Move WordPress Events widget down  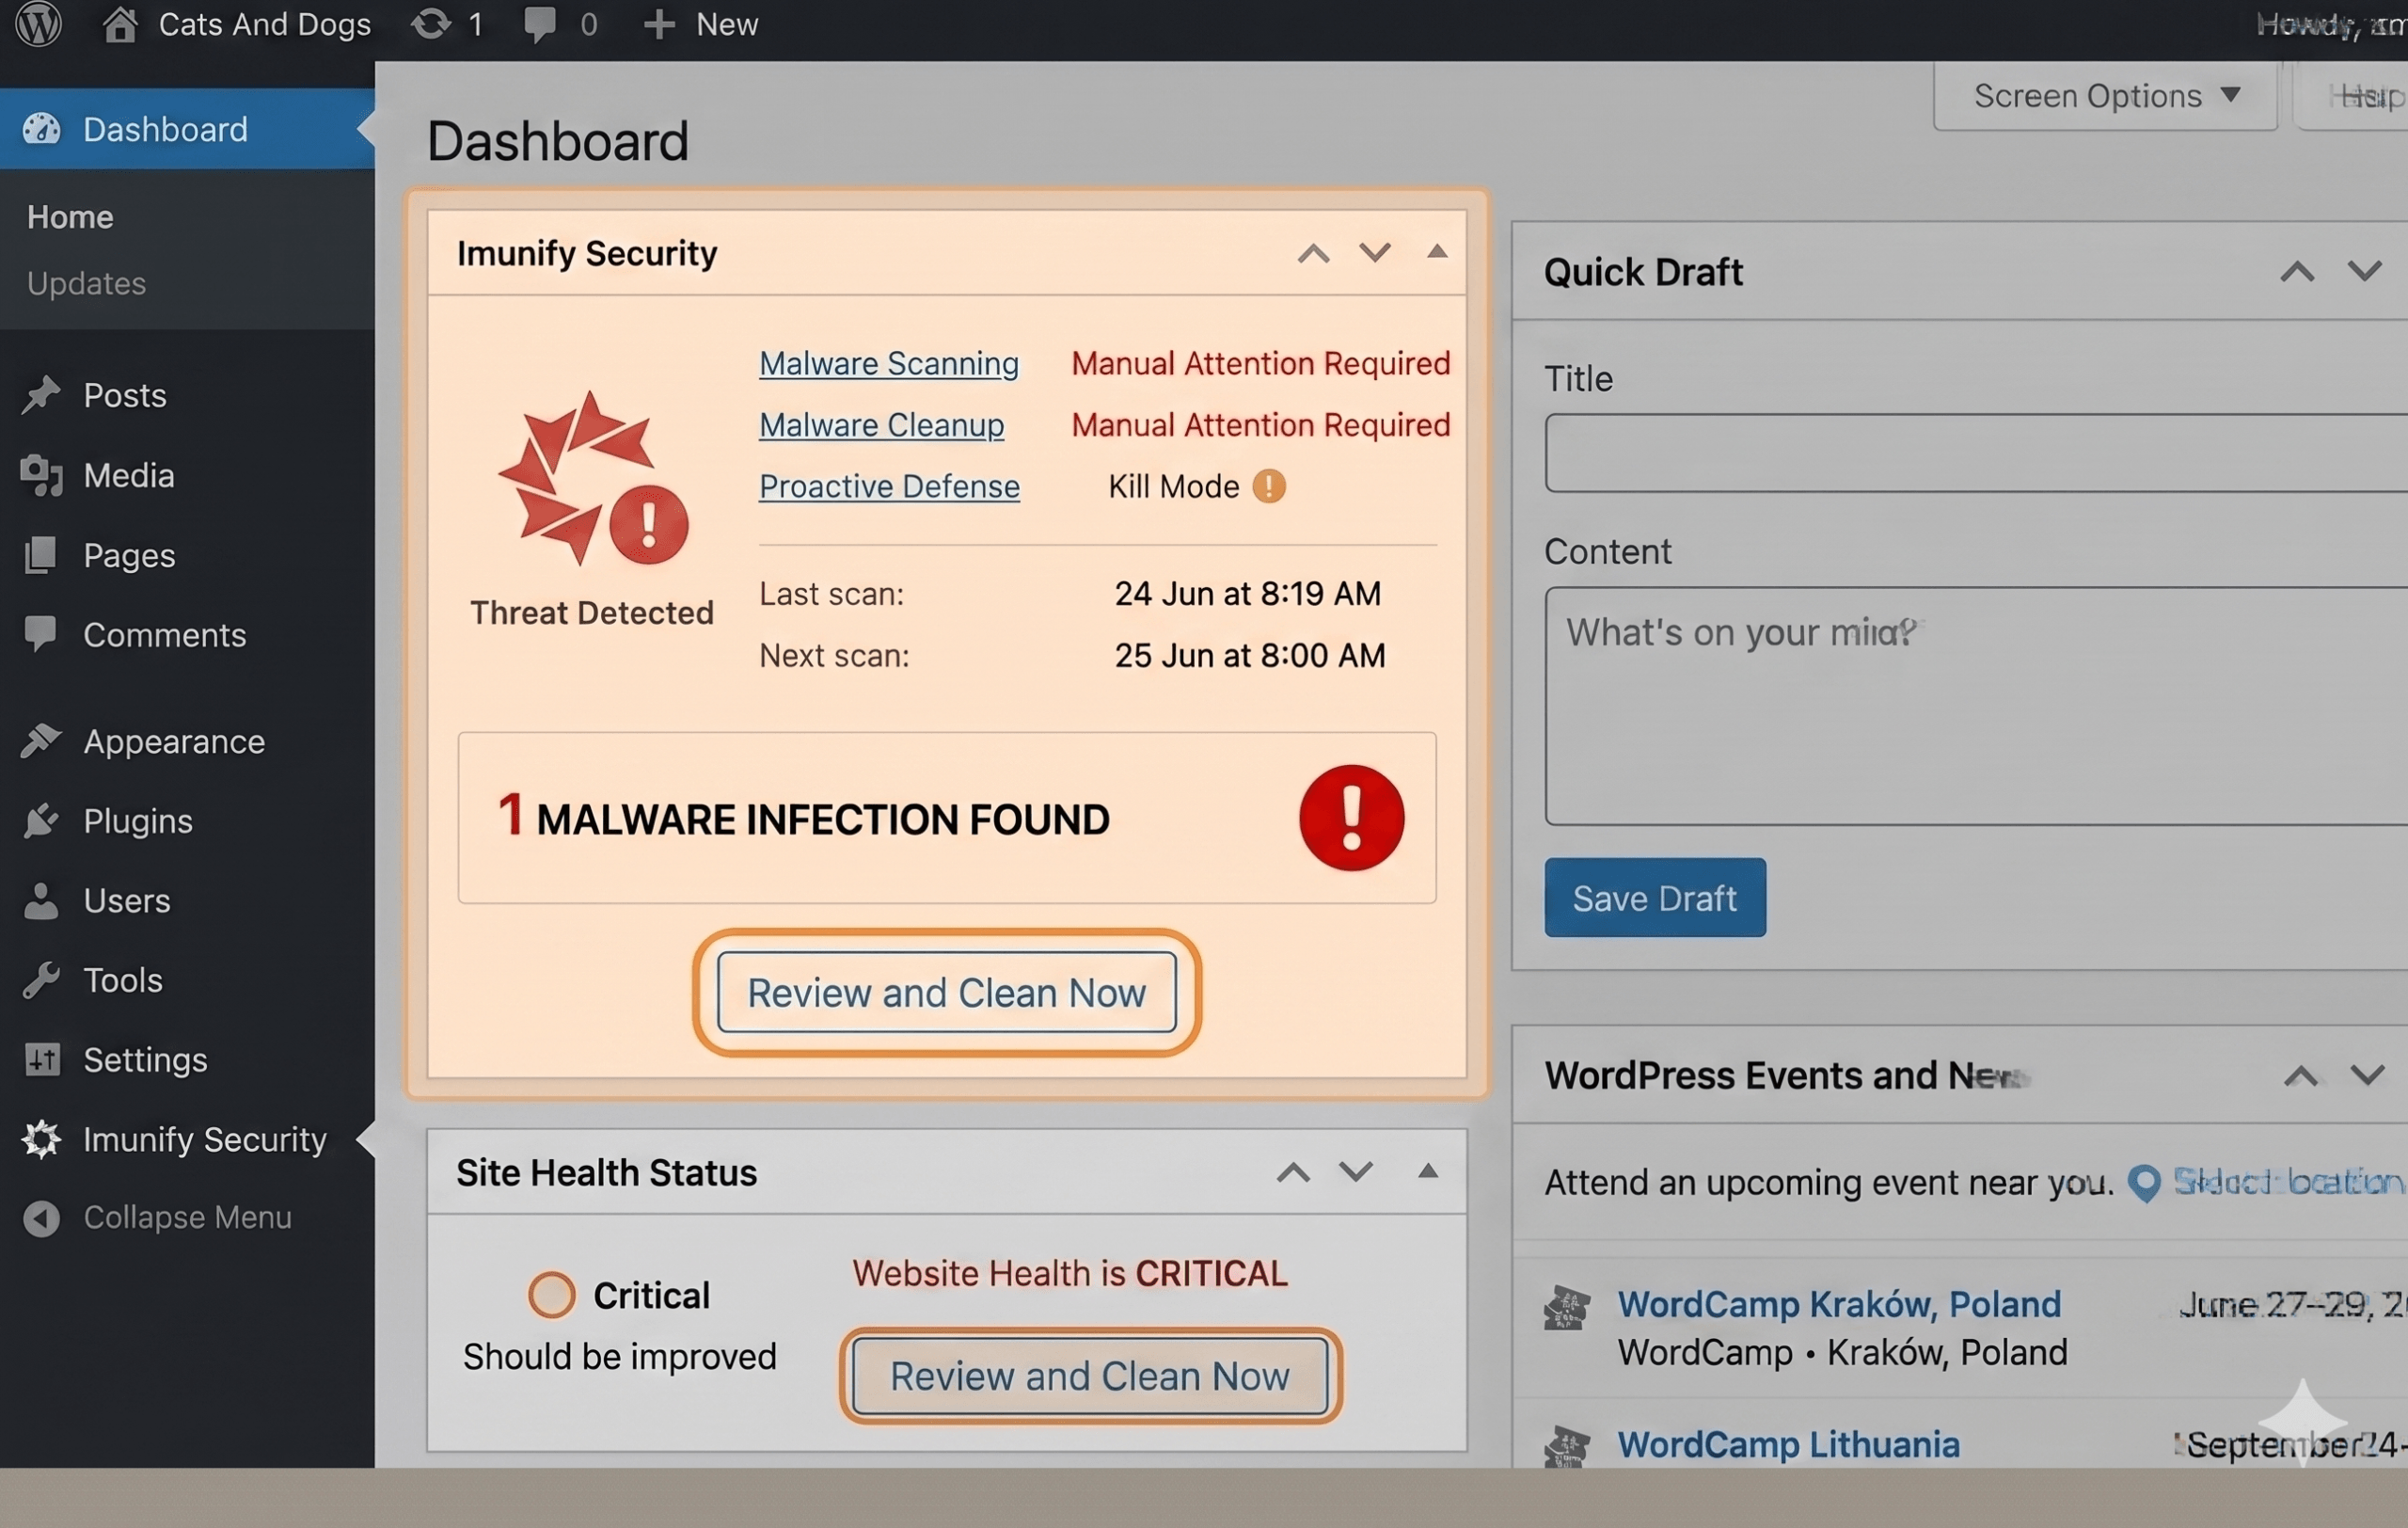coord(2368,1076)
